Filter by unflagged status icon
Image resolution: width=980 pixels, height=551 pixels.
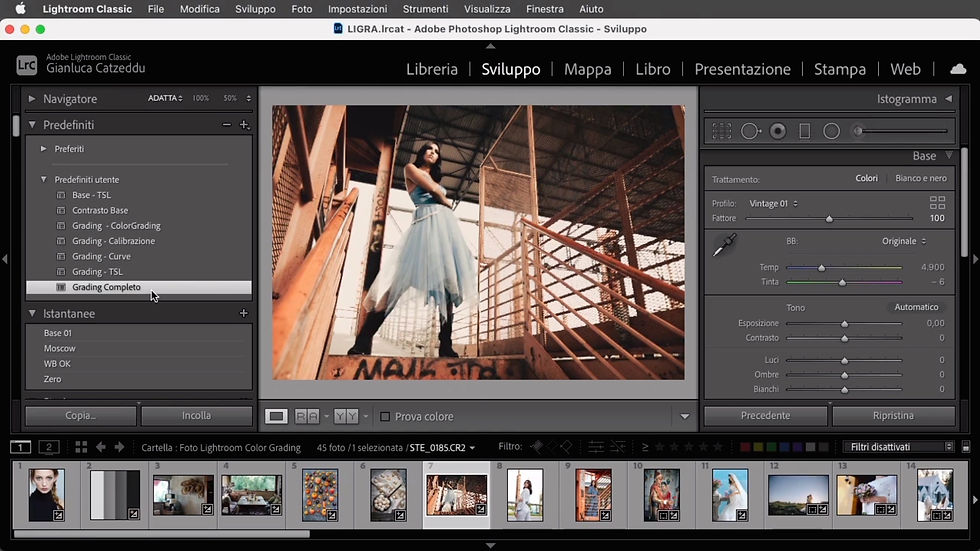click(x=551, y=447)
